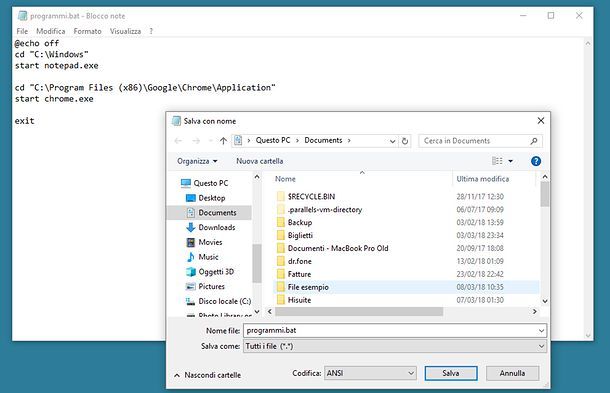Open the Organizza dropdown menu
The image size is (610, 393).
click(x=197, y=161)
